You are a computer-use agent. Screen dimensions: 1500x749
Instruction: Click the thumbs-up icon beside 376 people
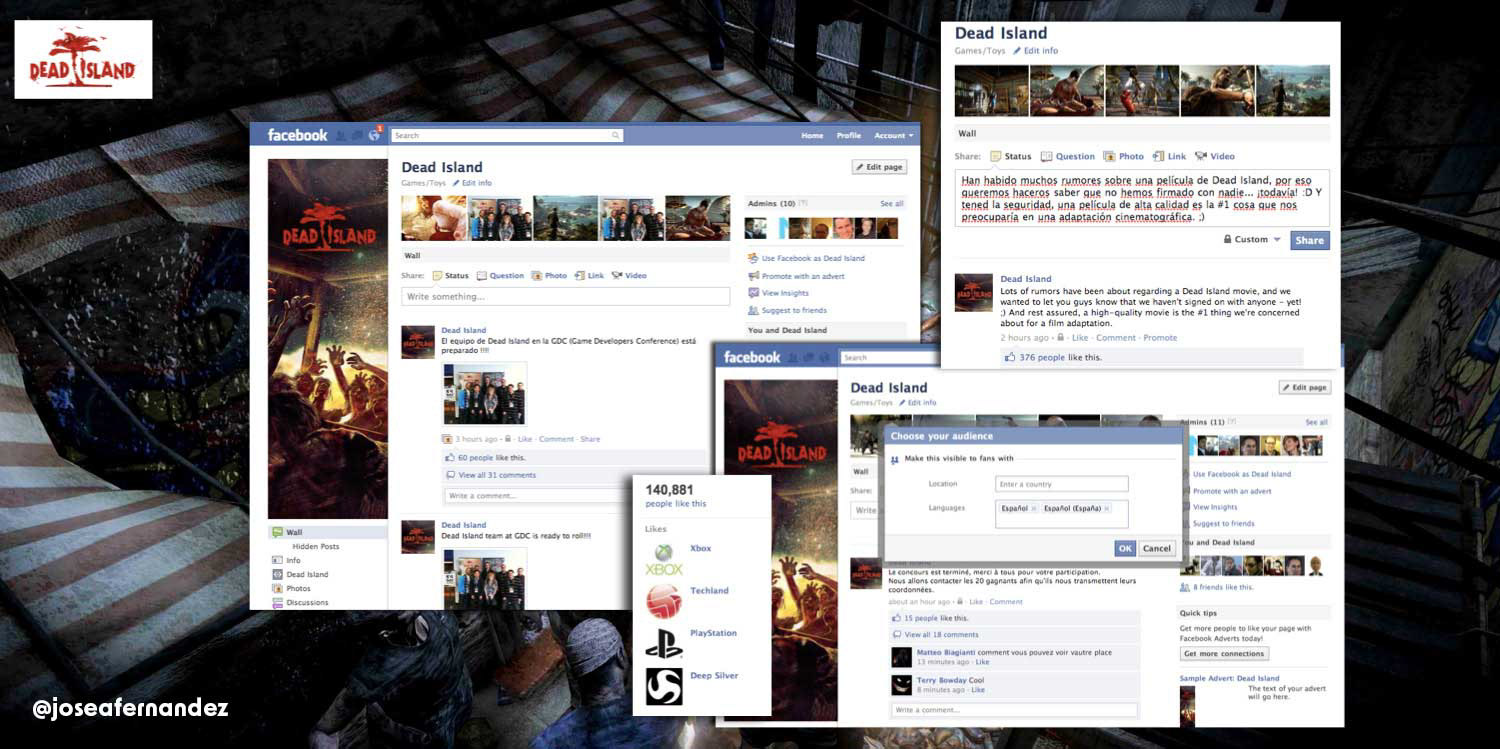[1010, 357]
